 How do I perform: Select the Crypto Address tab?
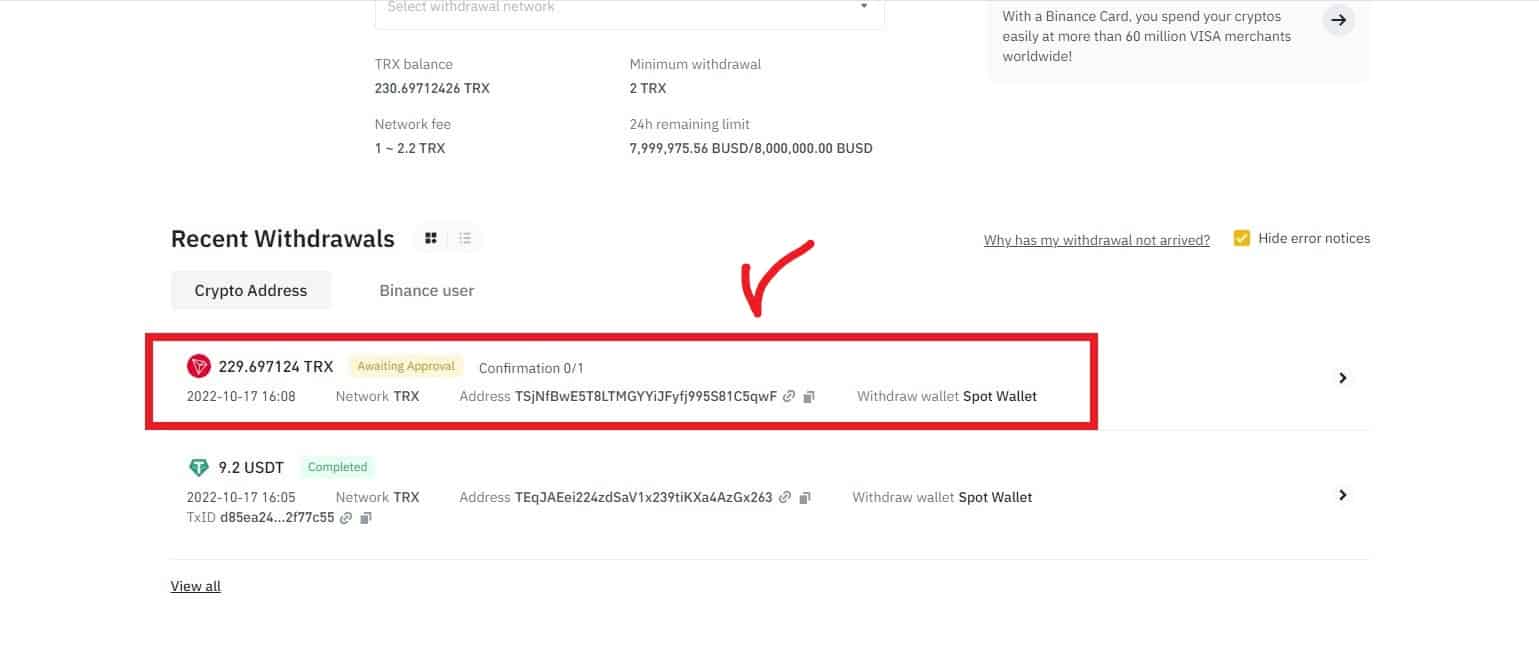pyautogui.click(x=251, y=291)
